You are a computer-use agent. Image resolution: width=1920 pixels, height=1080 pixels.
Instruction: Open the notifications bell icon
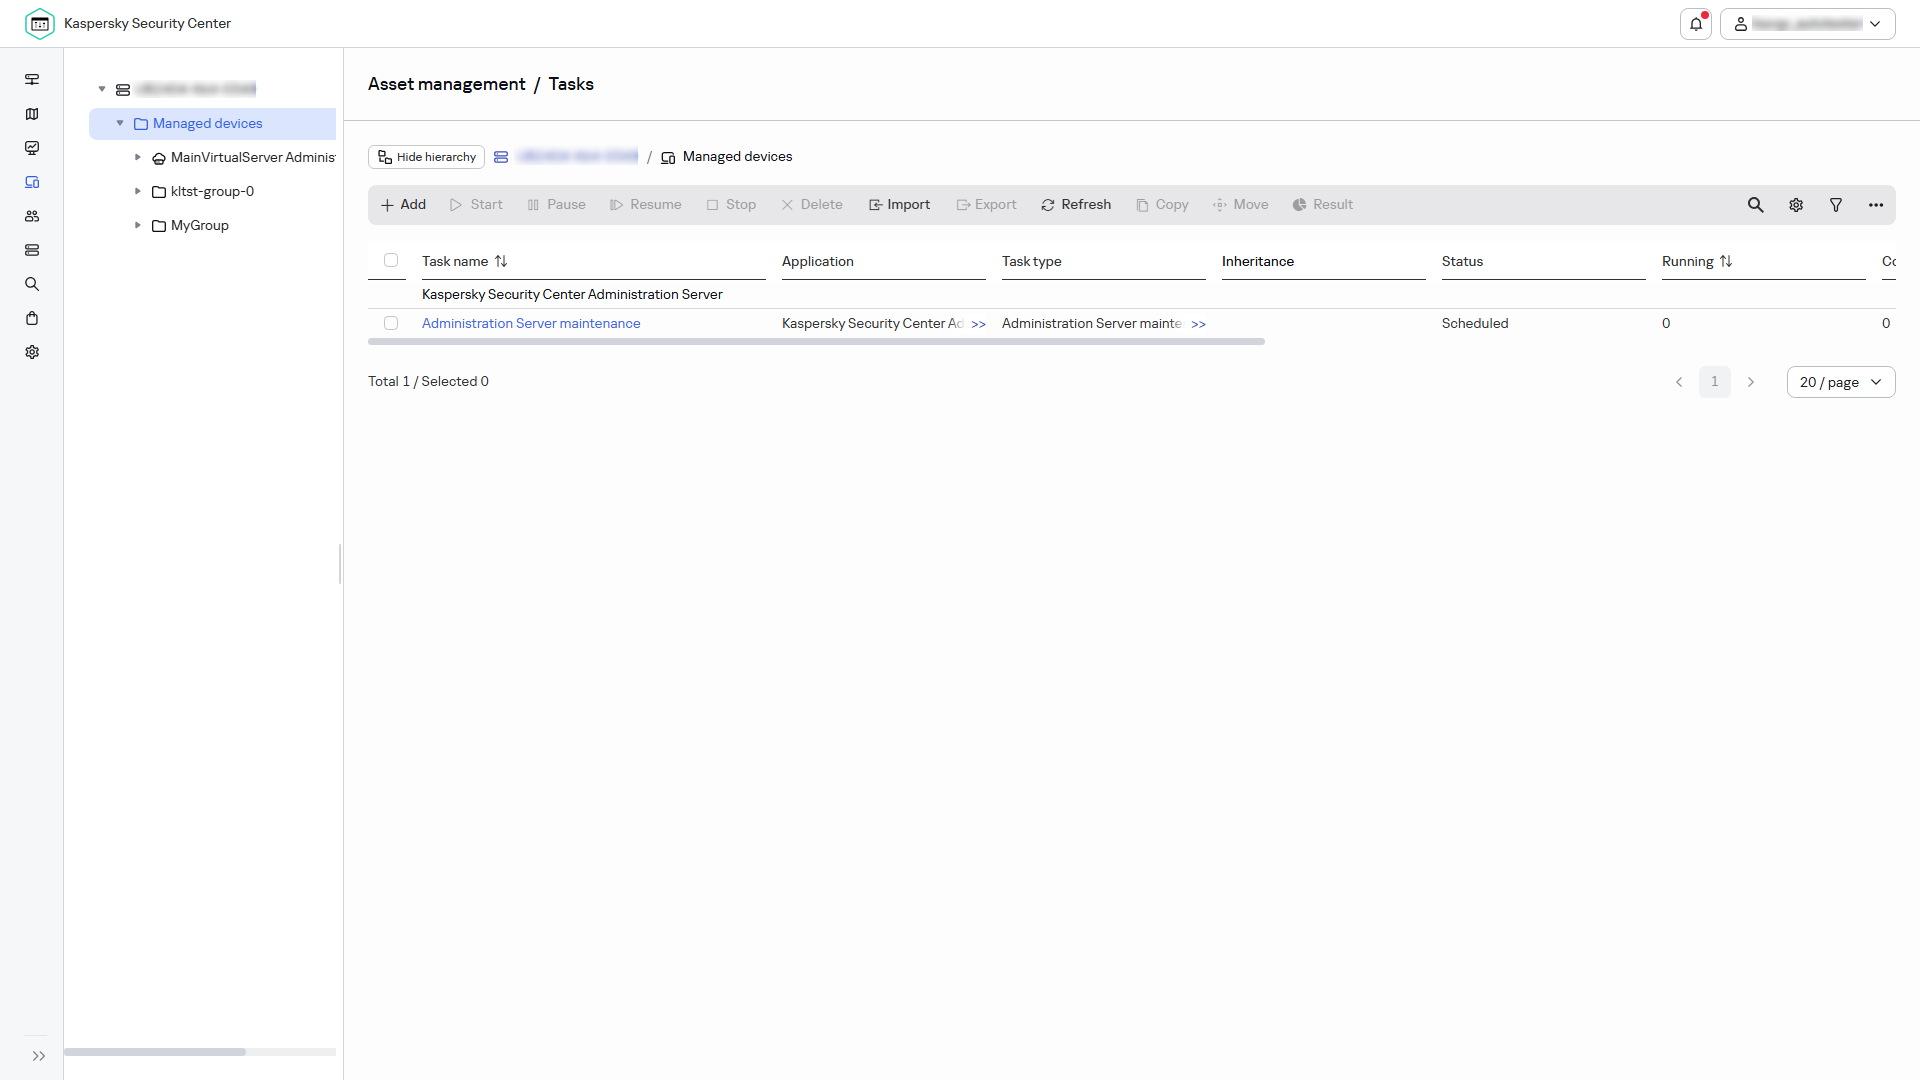(x=1696, y=24)
